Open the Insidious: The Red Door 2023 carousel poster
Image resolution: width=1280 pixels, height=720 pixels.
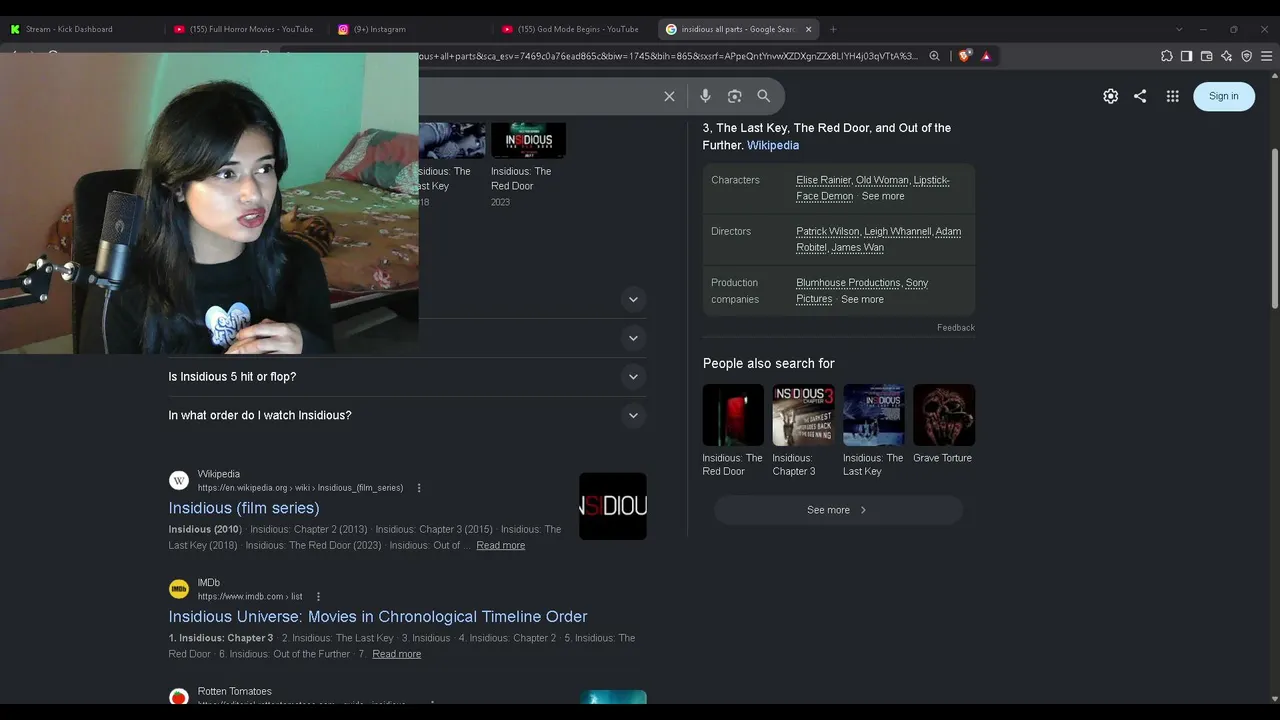pyautogui.click(x=528, y=141)
